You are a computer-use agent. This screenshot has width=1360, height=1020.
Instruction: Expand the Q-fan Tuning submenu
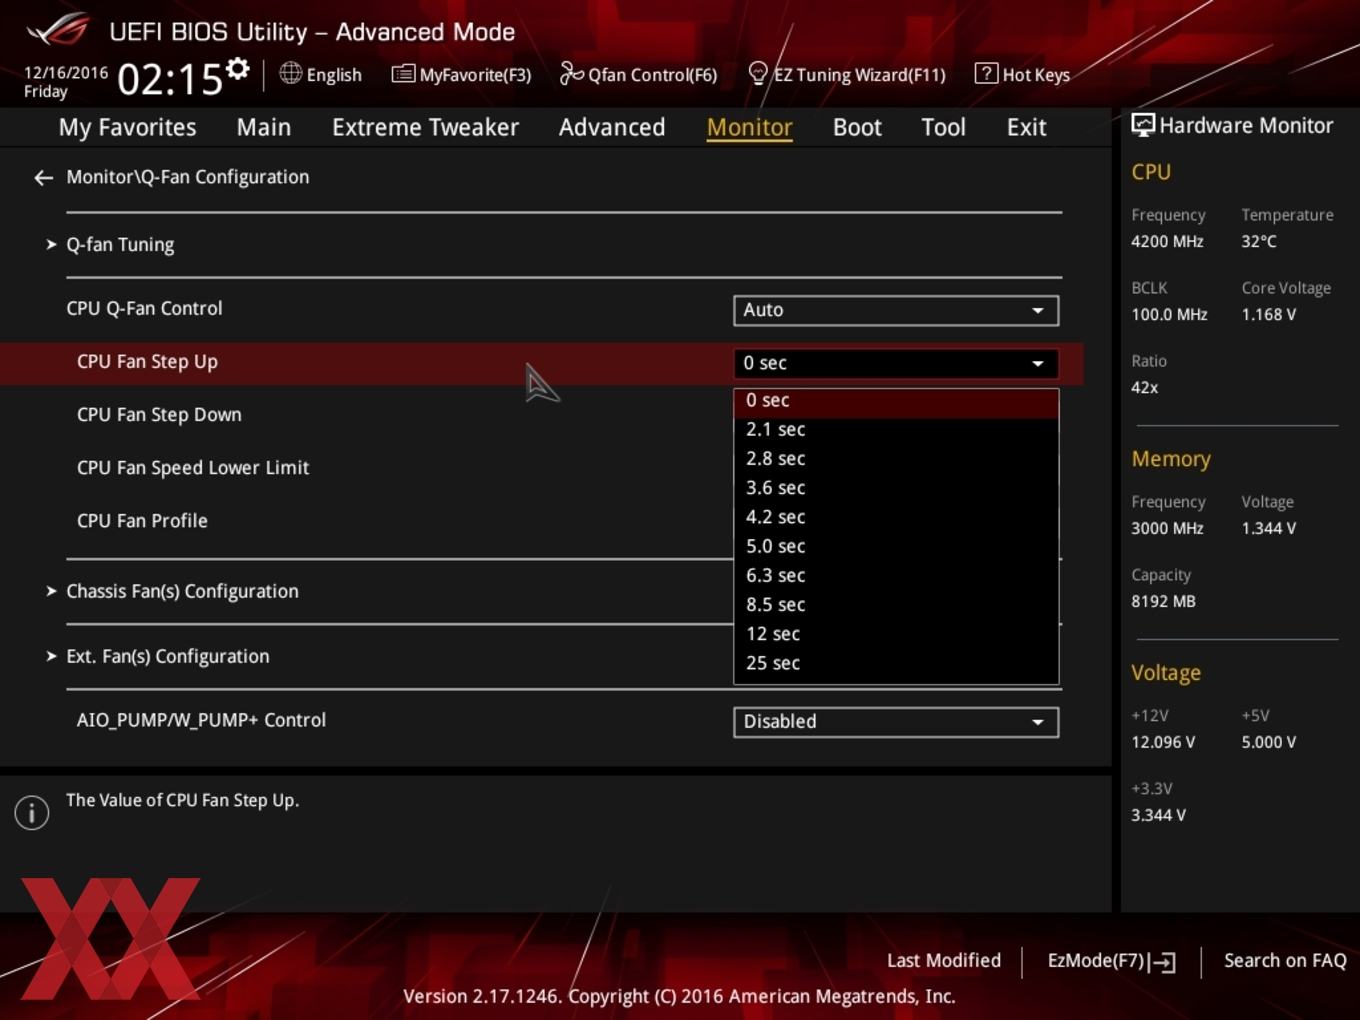pos(120,245)
